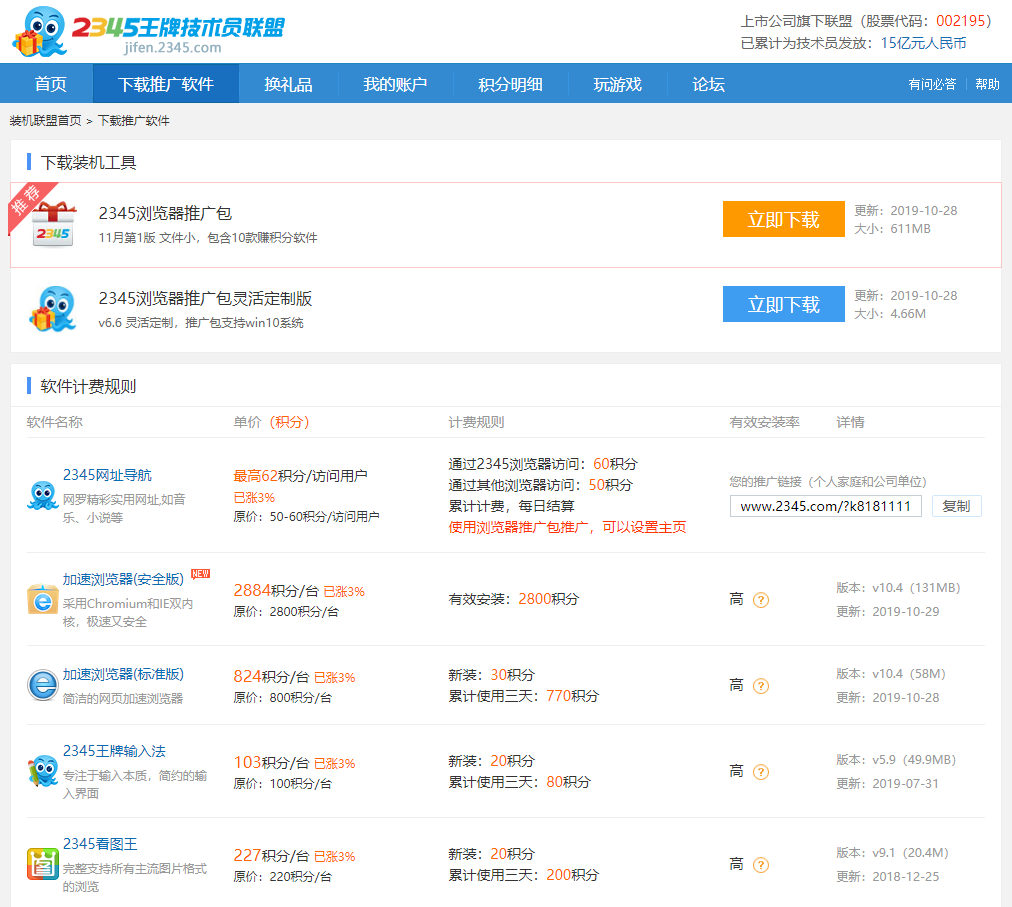Open 换礼品 navigation item

tap(288, 84)
